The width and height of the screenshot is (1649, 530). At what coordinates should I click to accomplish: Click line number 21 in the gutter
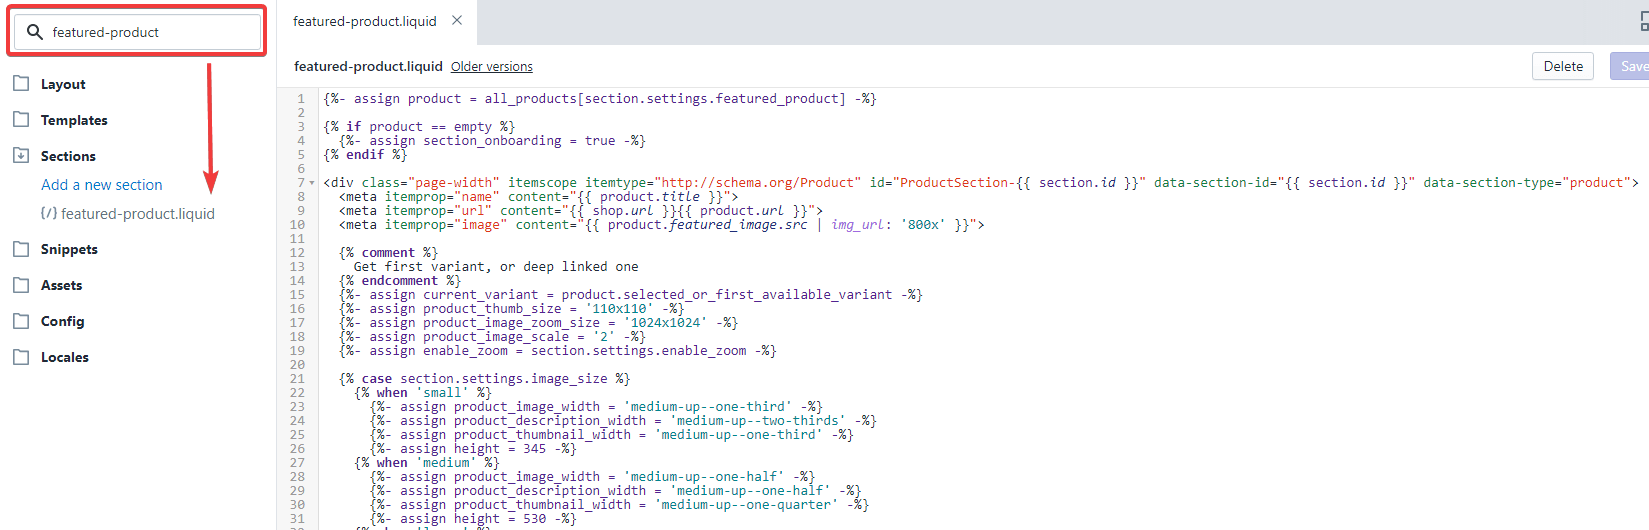[297, 379]
